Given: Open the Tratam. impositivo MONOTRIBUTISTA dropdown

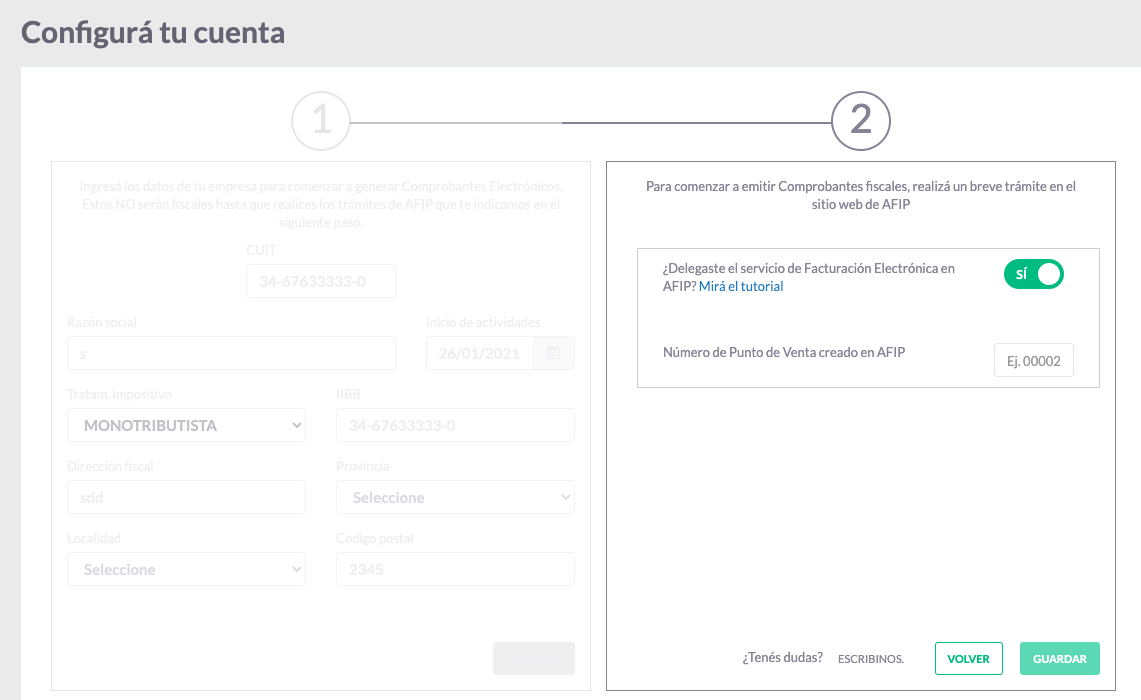Looking at the screenshot, I should tap(186, 425).
